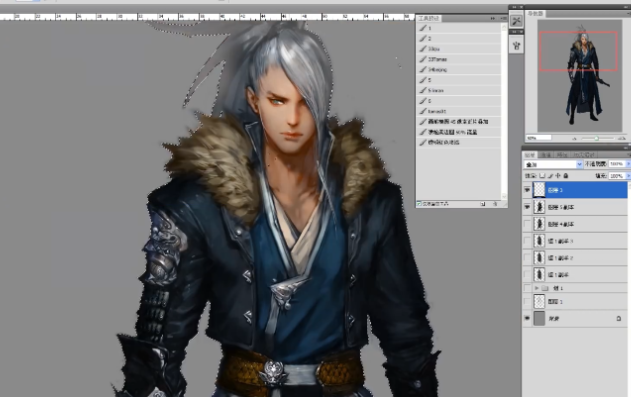The height and width of the screenshot is (397, 631).
Task: Click the navigator zoom slider handle
Action: pos(596,138)
